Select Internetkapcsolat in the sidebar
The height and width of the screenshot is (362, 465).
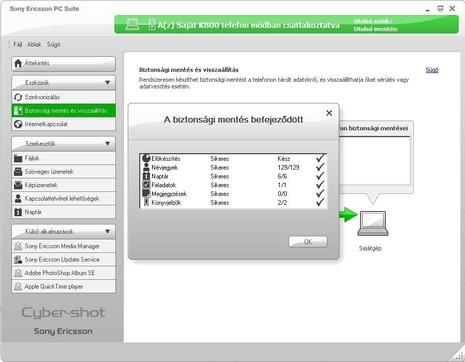click(63, 124)
